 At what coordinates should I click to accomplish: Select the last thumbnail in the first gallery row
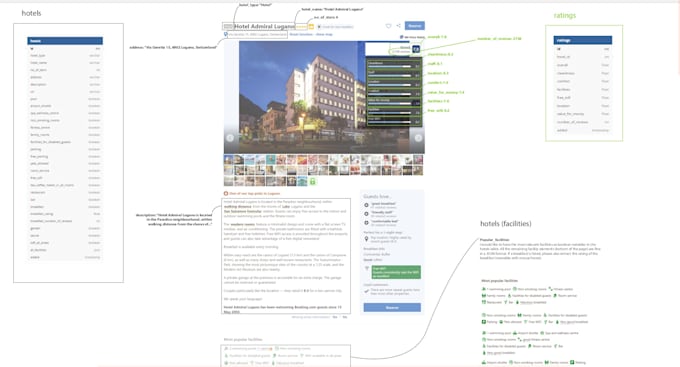point(418,160)
